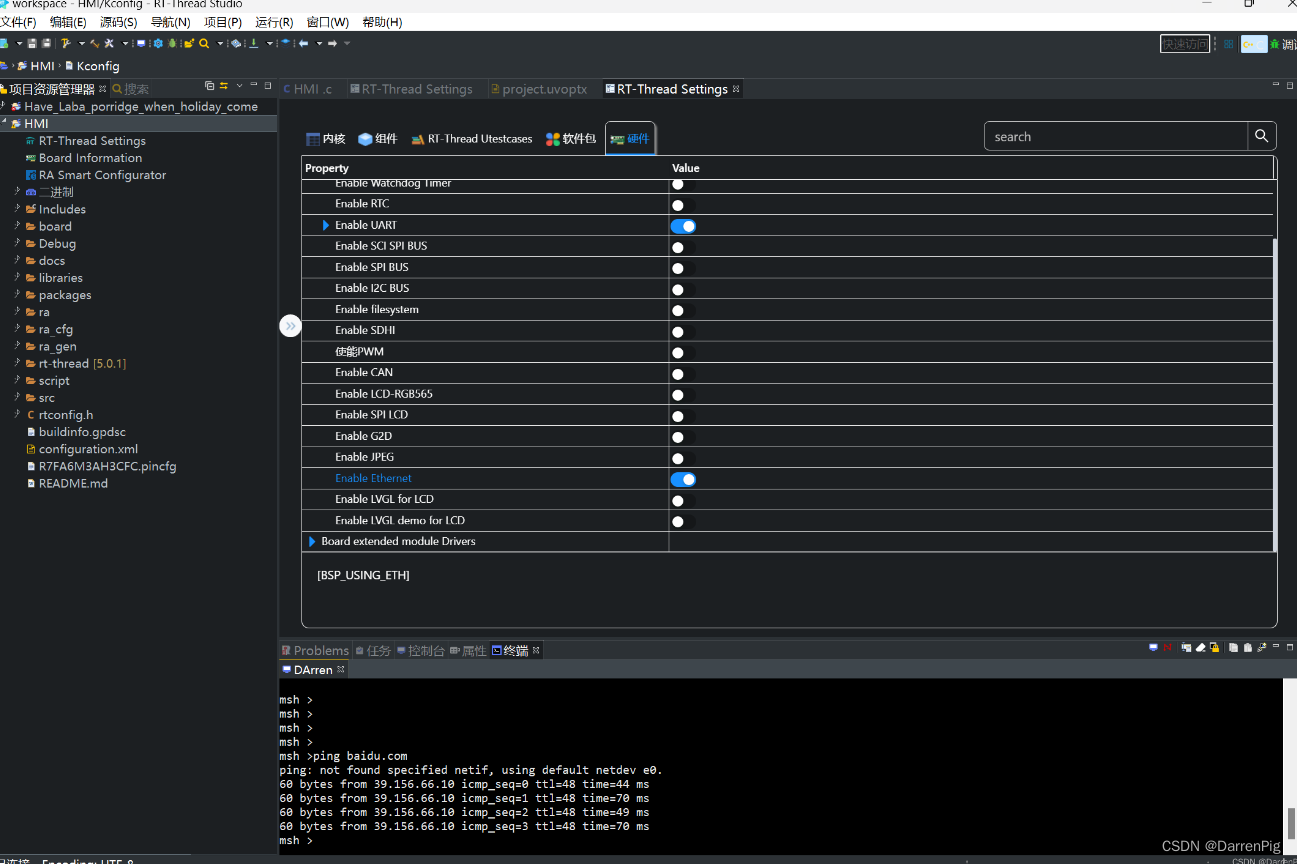Image resolution: width=1297 pixels, height=864 pixels.
Task: Toggle Link with Editor yellow arrows icon
Action: [224, 86]
